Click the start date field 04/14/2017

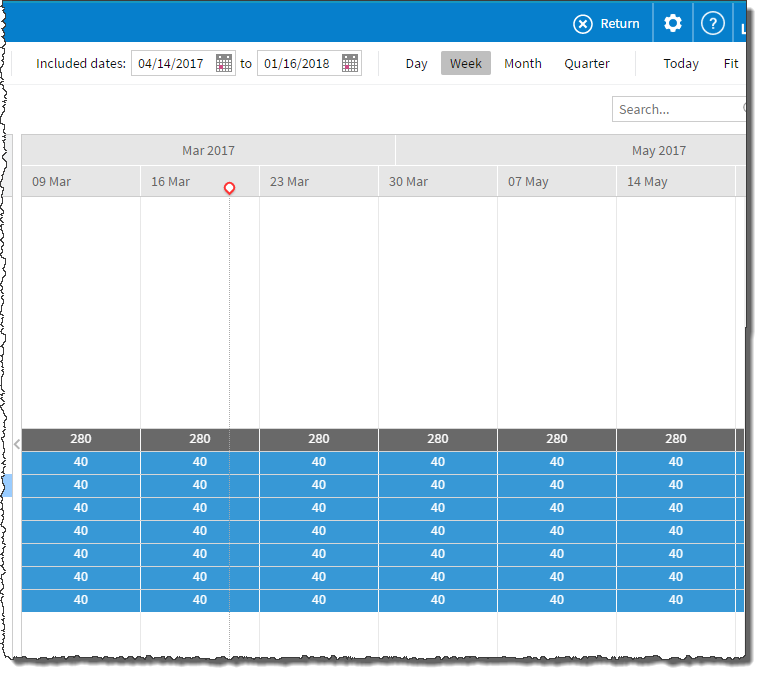(171, 64)
